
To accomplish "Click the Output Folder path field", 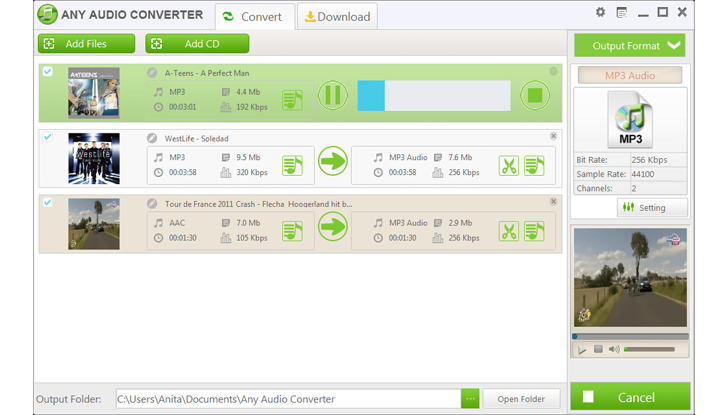I will [x=288, y=399].
